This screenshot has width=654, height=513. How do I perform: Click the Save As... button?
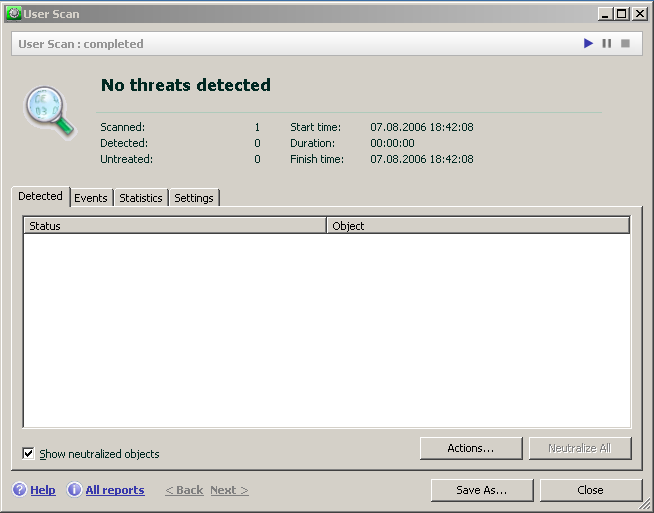click(x=482, y=490)
